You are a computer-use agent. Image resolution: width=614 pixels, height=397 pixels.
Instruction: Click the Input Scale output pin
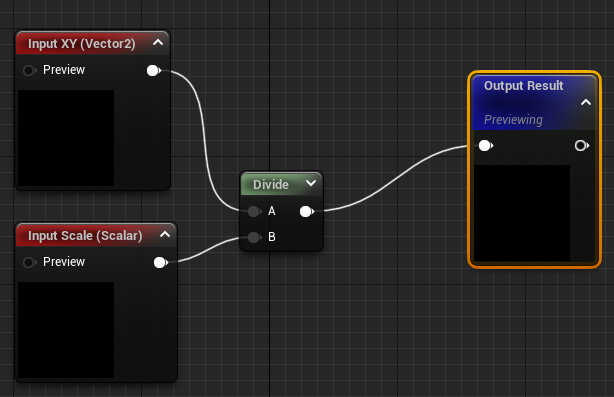click(161, 262)
